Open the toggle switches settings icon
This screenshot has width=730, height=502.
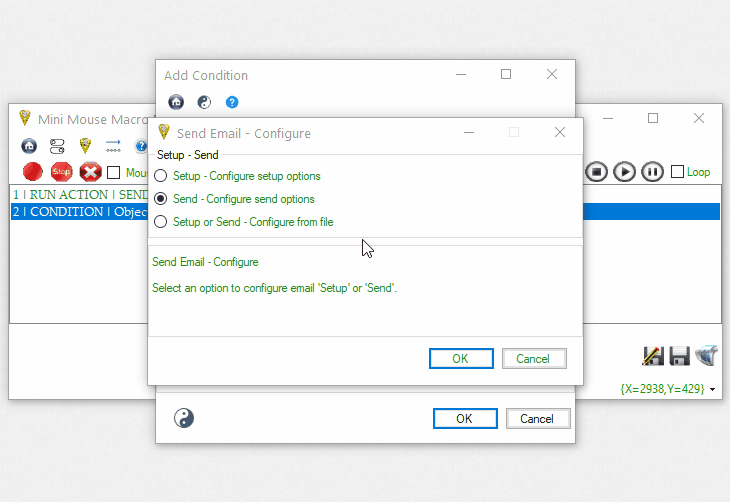[57, 146]
